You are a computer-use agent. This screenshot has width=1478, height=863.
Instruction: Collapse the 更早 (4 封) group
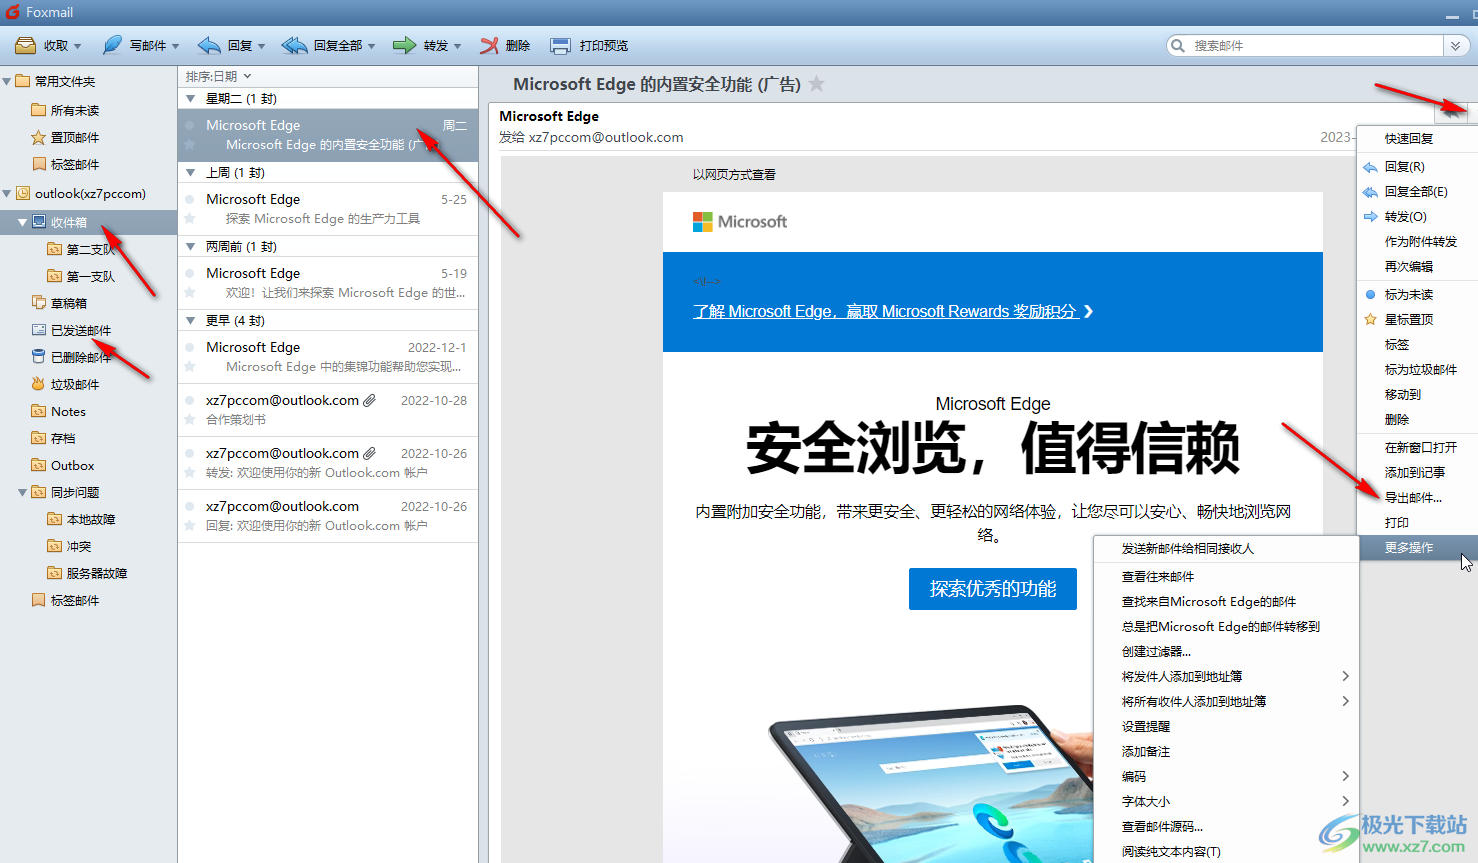191,320
